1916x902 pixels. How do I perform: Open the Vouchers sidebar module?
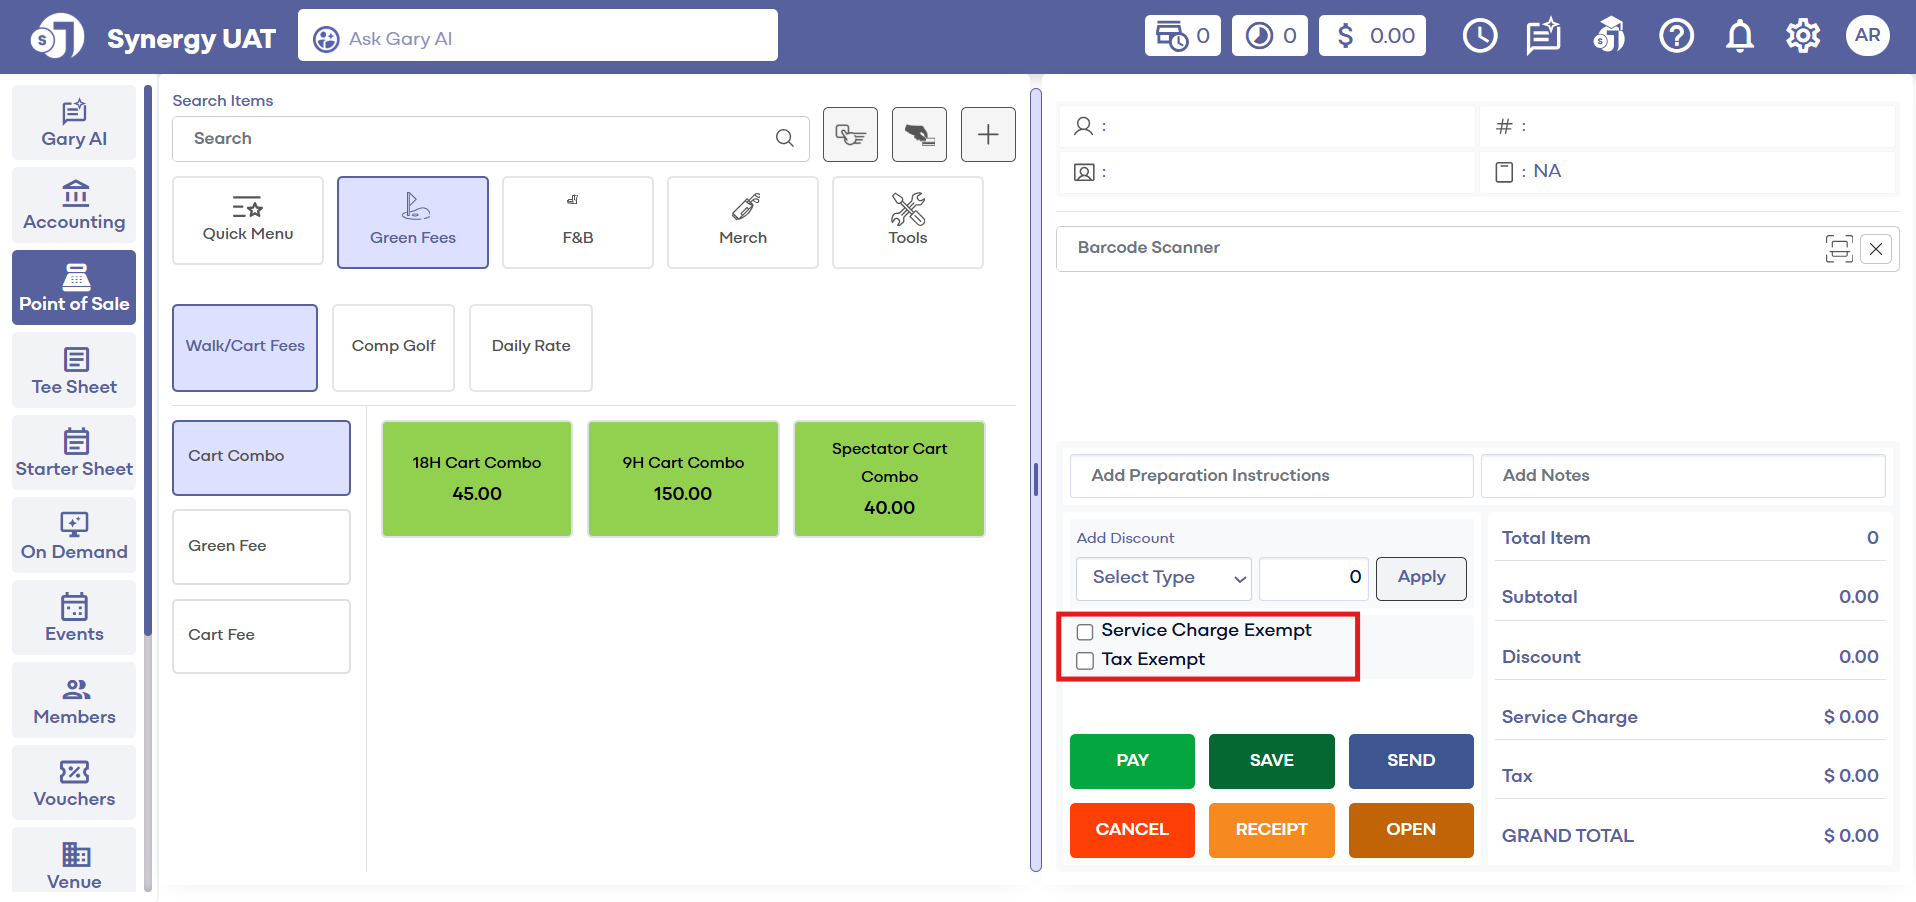(74, 783)
